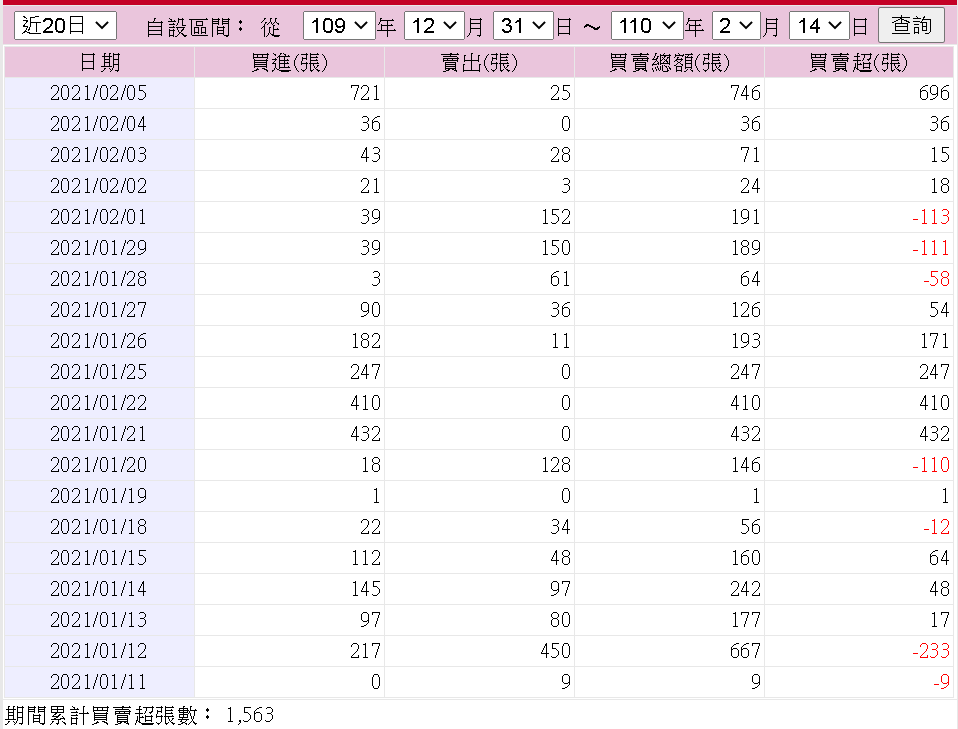Viewport: 958px width, 729px height.
Task: Click net value 696 on 2021/02/05
Action: point(934,93)
